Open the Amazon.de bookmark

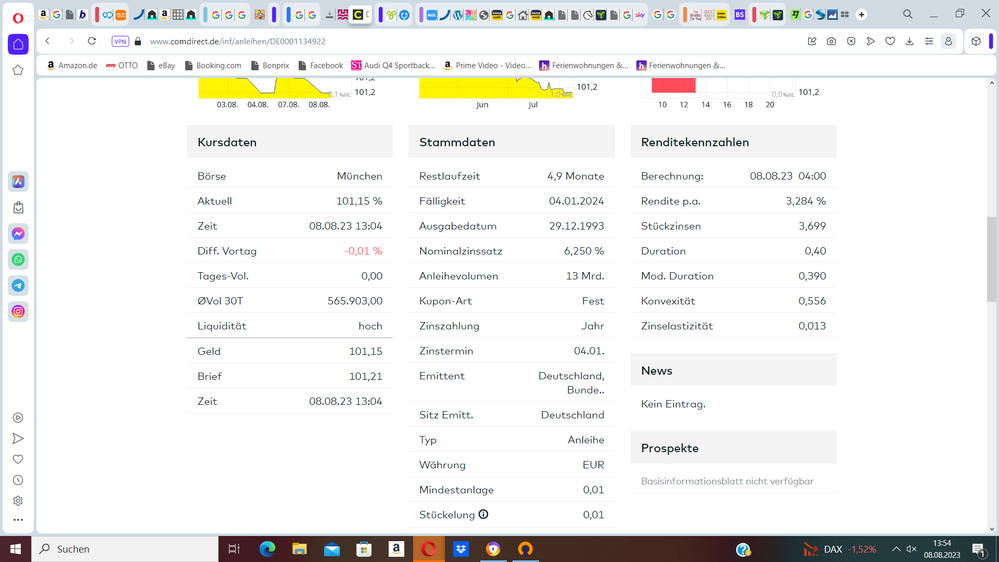(71, 65)
